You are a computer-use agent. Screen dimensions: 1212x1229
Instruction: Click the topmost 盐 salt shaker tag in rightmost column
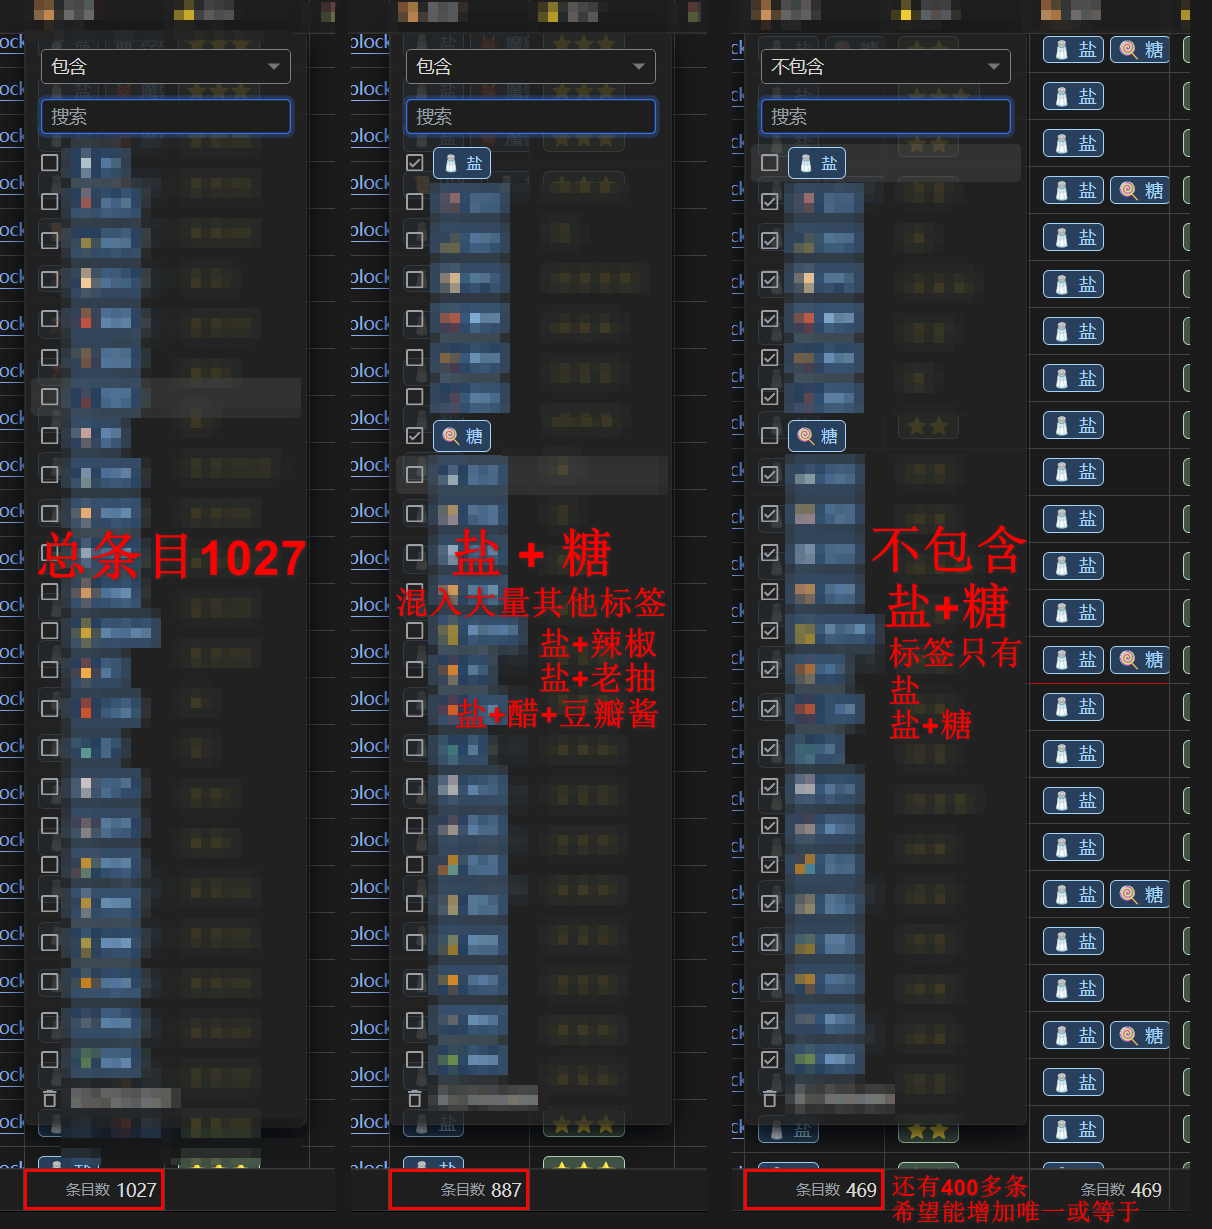point(1073,49)
